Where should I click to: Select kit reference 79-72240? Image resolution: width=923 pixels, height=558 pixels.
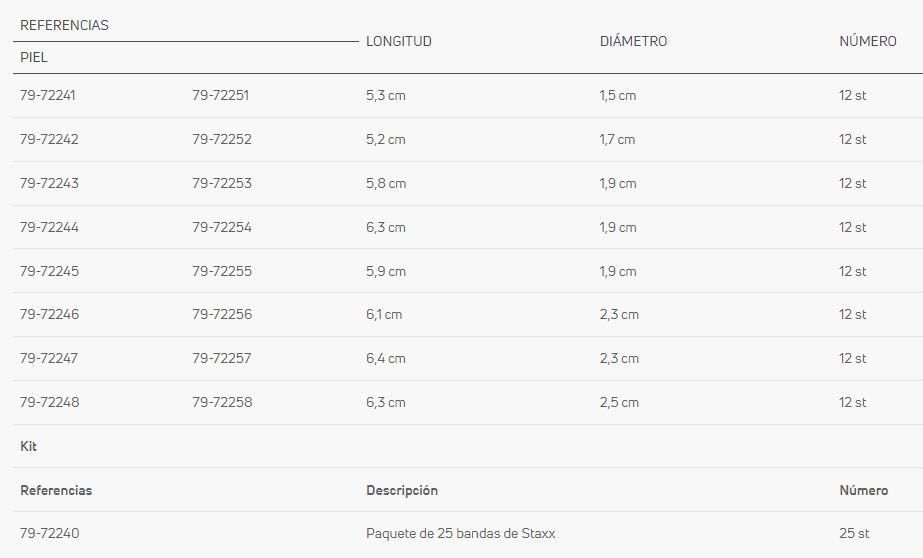point(49,533)
